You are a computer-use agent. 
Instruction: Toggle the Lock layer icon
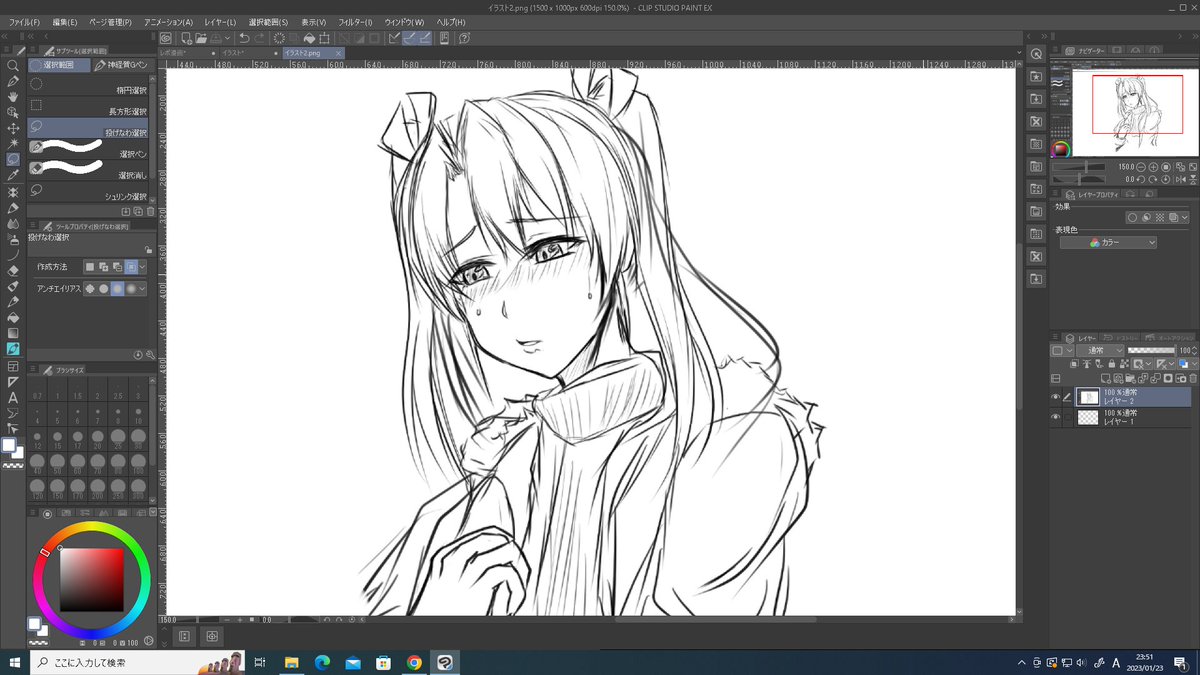pos(1112,364)
